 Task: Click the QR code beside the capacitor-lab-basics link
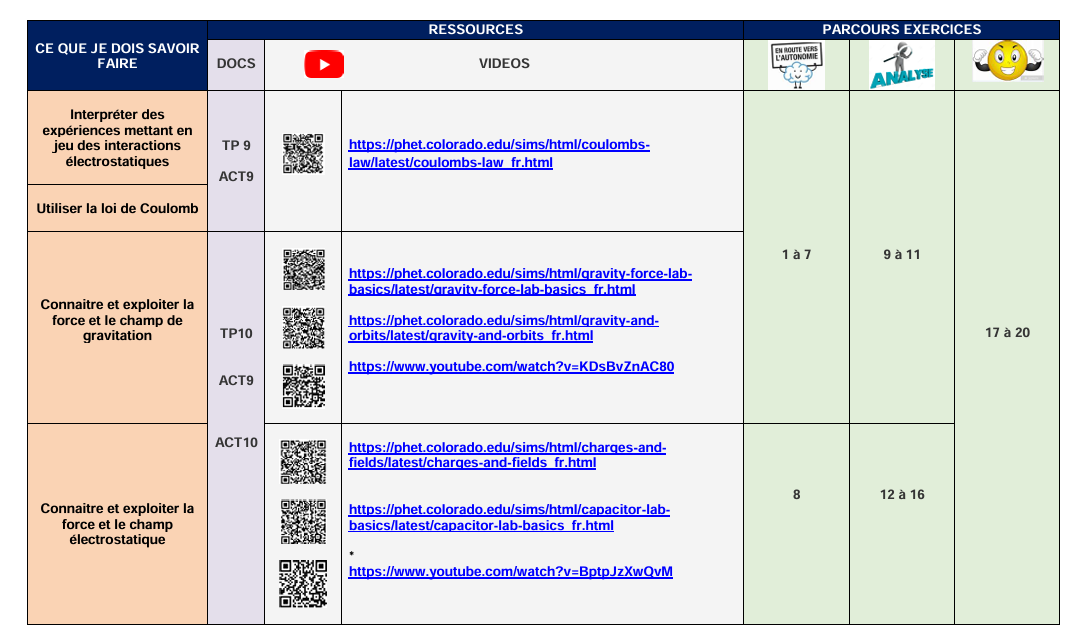point(303,521)
